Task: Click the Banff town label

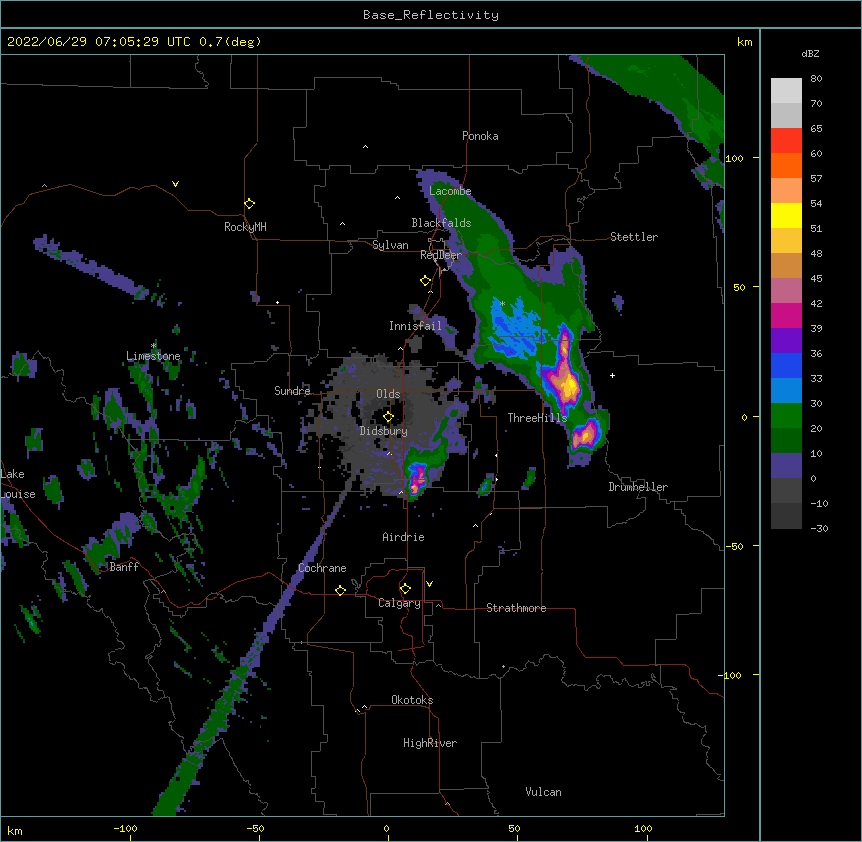Action: (124, 567)
